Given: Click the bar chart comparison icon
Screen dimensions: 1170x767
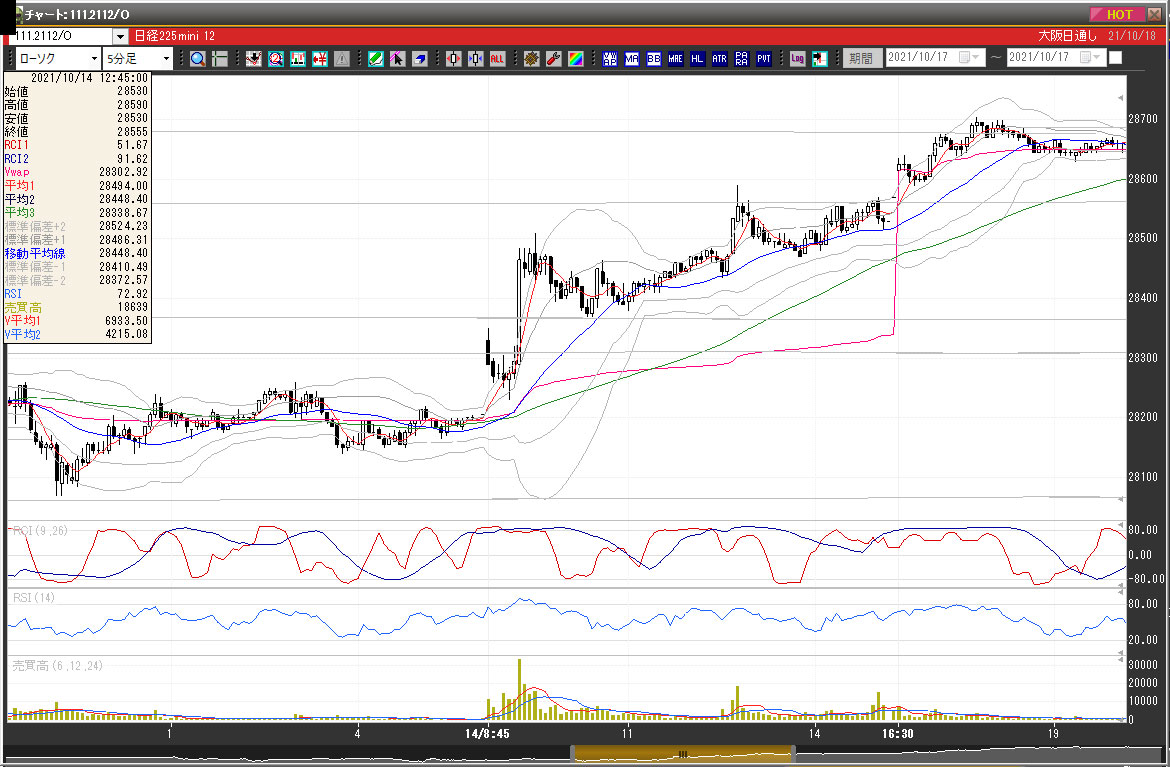Looking at the screenshot, I should coord(298,58).
